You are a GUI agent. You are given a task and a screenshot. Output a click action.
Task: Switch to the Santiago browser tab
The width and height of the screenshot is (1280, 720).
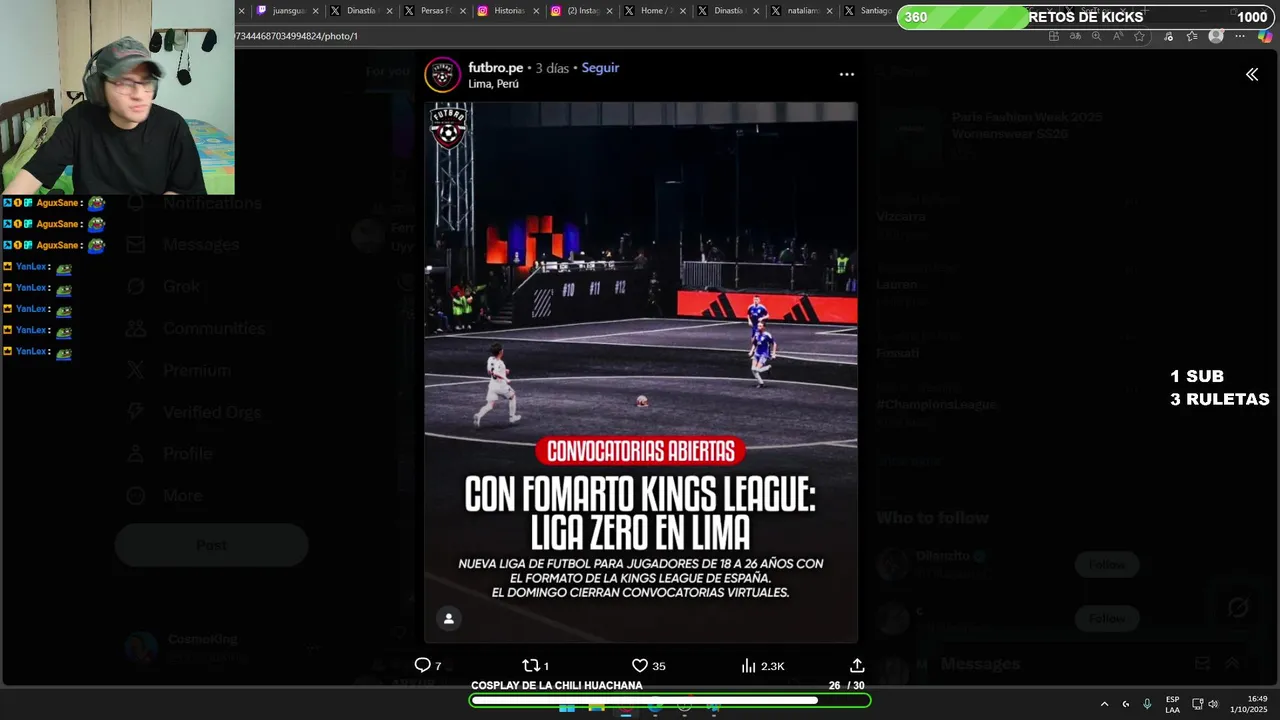point(866,11)
